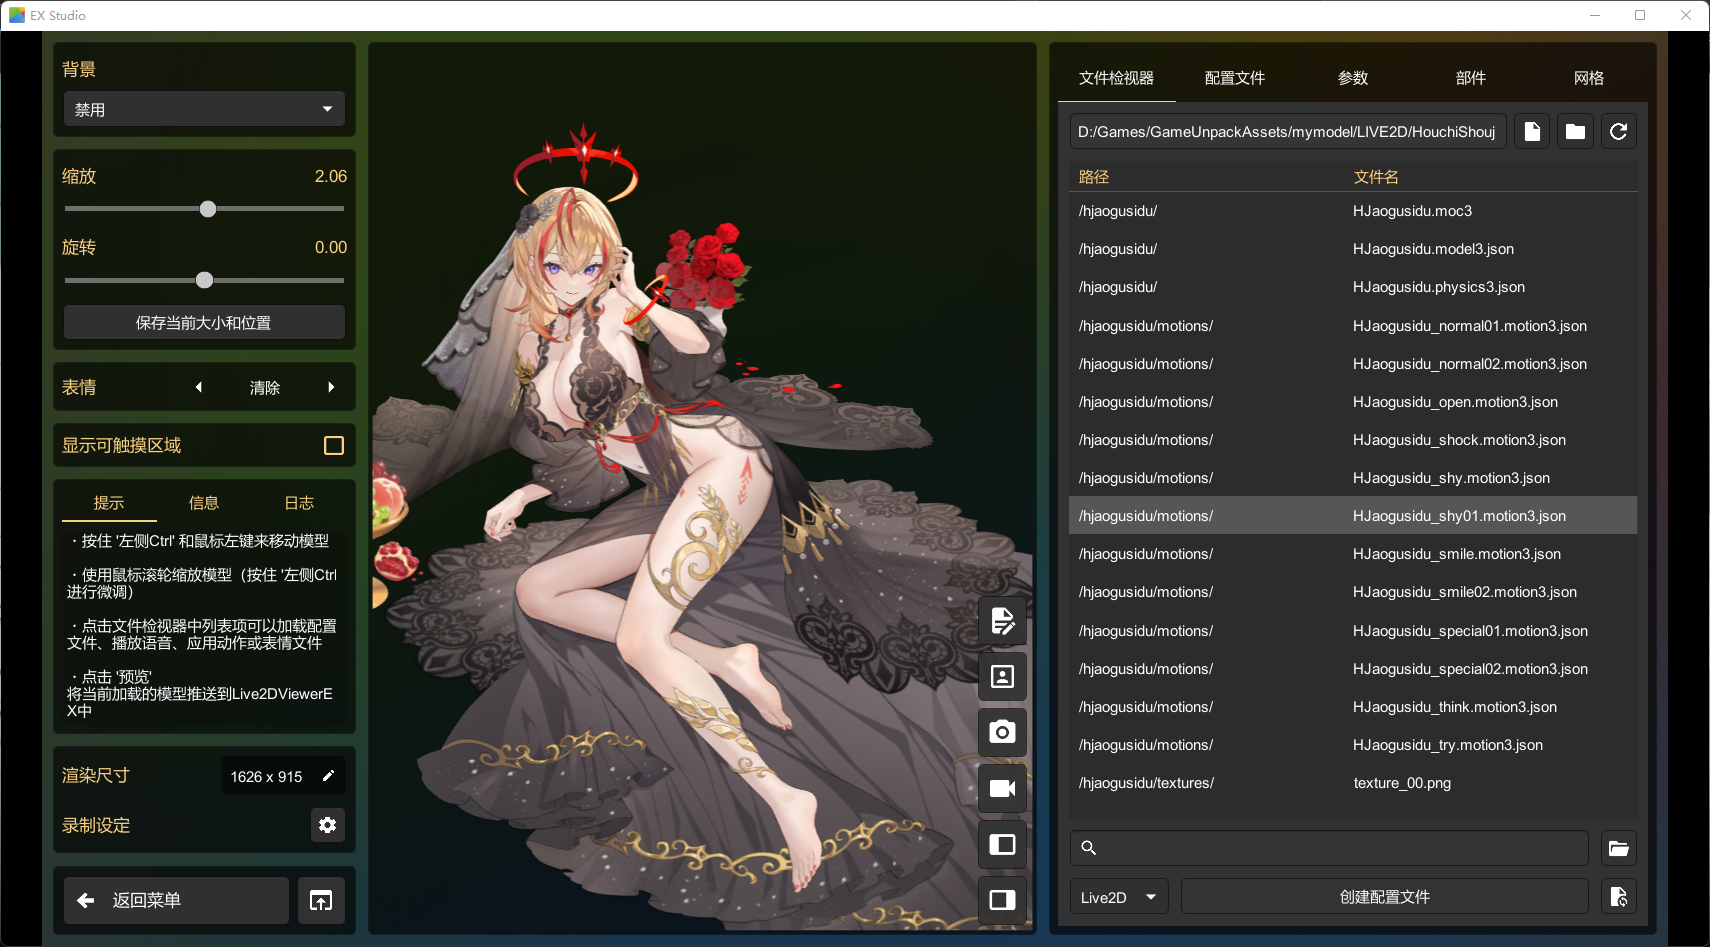Click the file icon beside 创建配置文件
This screenshot has height=947, width=1710.
1619,897
